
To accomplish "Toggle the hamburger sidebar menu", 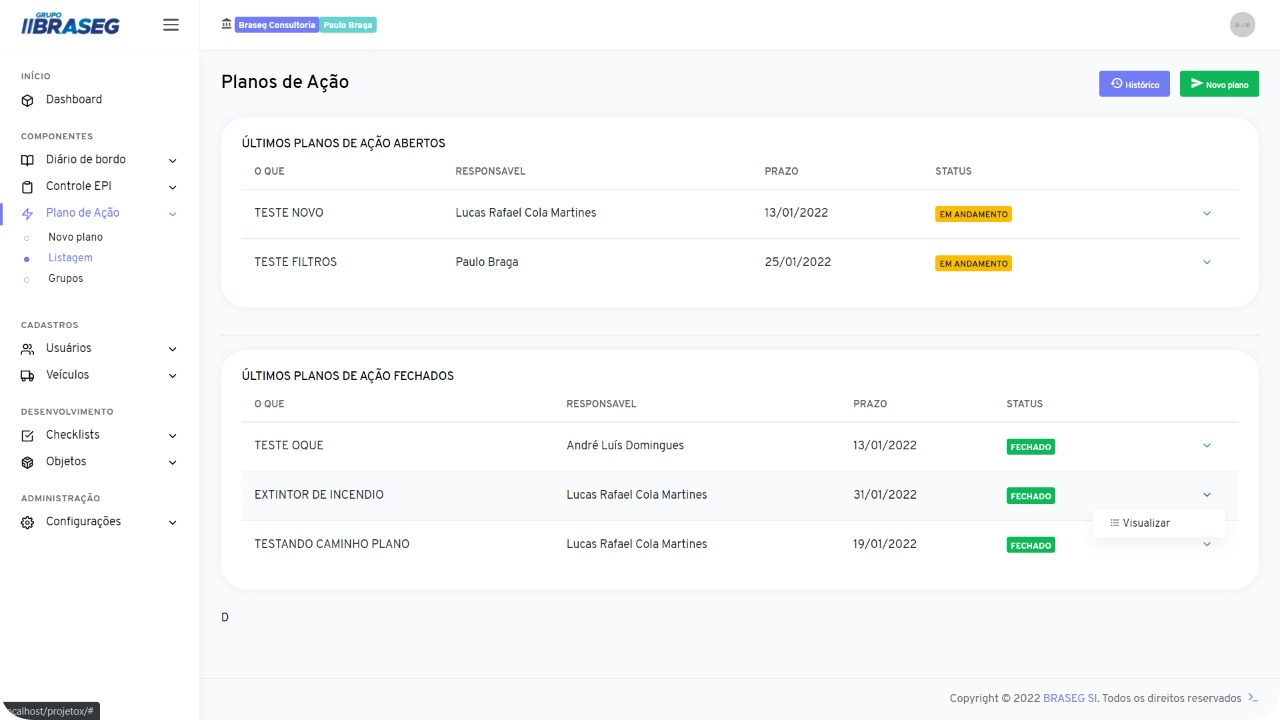I will tap(171, 25).
